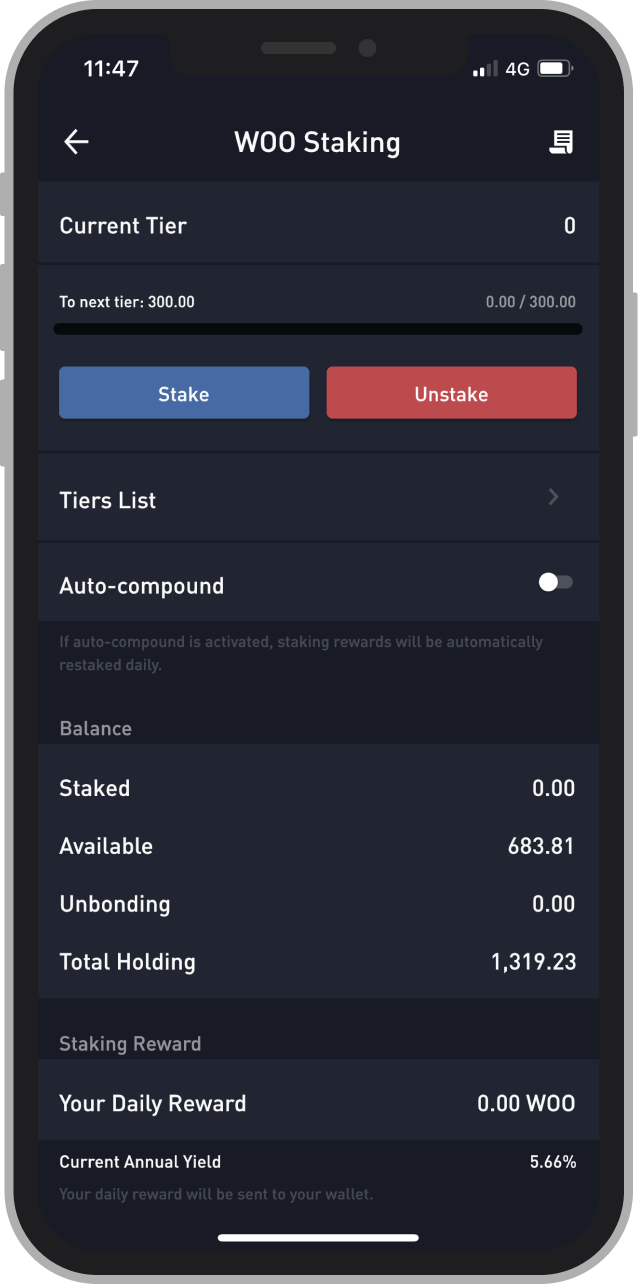Click the red Unstake button
This screenshot has width=638, height=1285.
452,393
